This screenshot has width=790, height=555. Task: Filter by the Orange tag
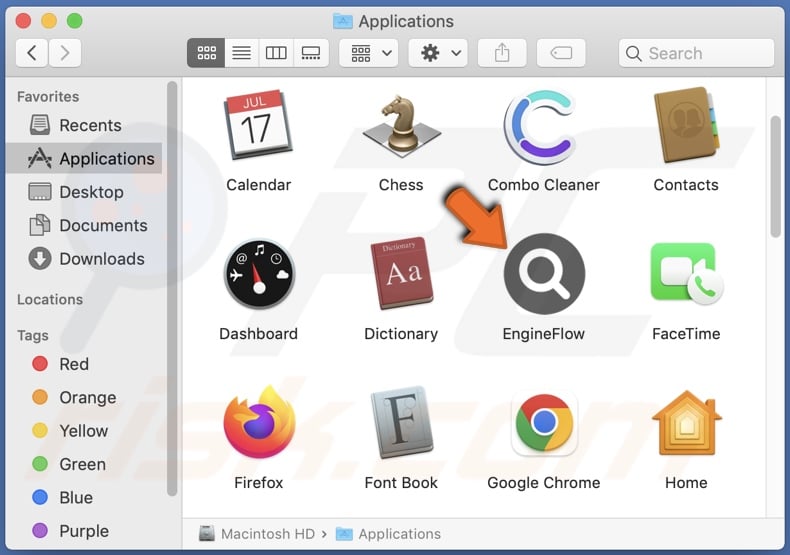[84, 397]
